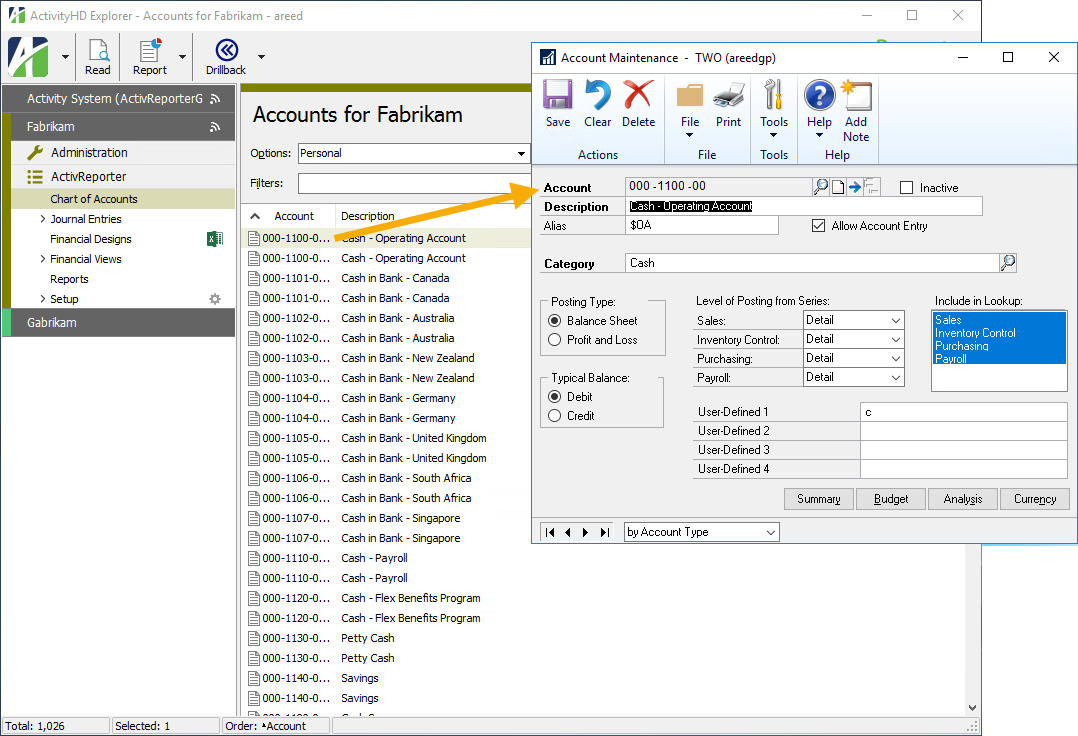The height and width of the screenshot is (736, 1078).
Task: Click the feed icon on Fabrikam header
Action: coord(215,126)
